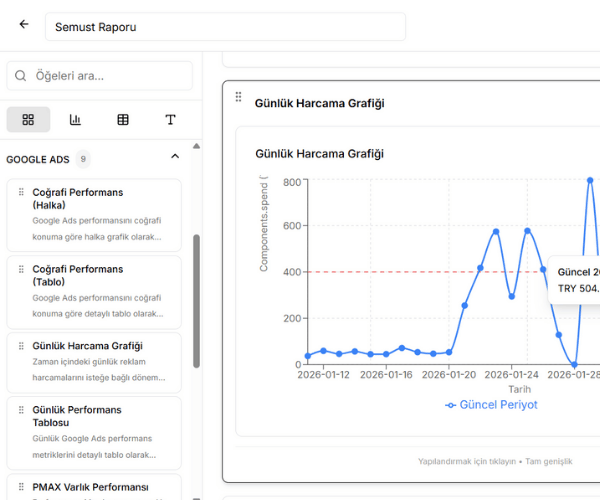Click the red dashed threshold line at 400
The image size is (600, 500).
(380, 272)
